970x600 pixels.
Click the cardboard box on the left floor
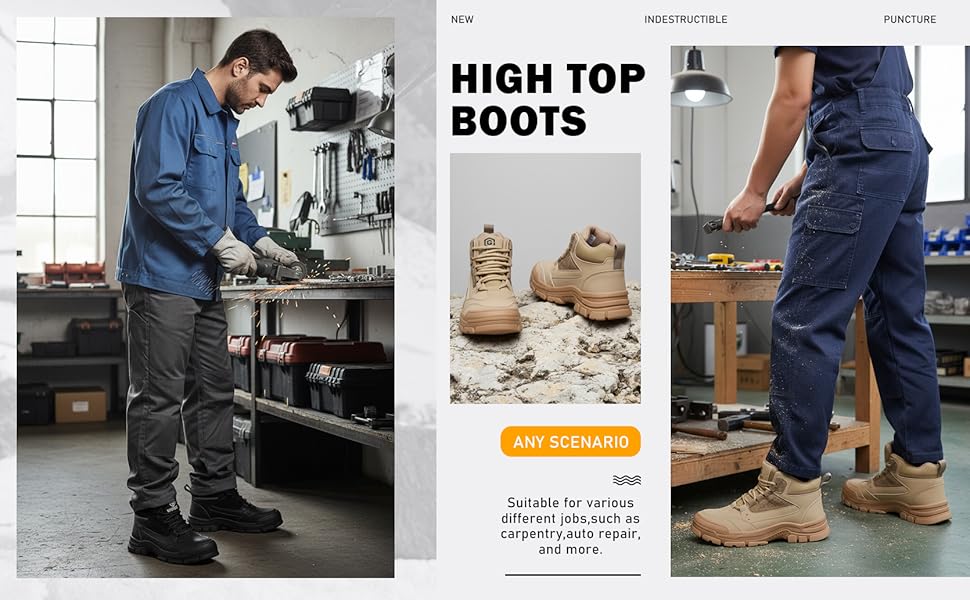coord(80,404)
